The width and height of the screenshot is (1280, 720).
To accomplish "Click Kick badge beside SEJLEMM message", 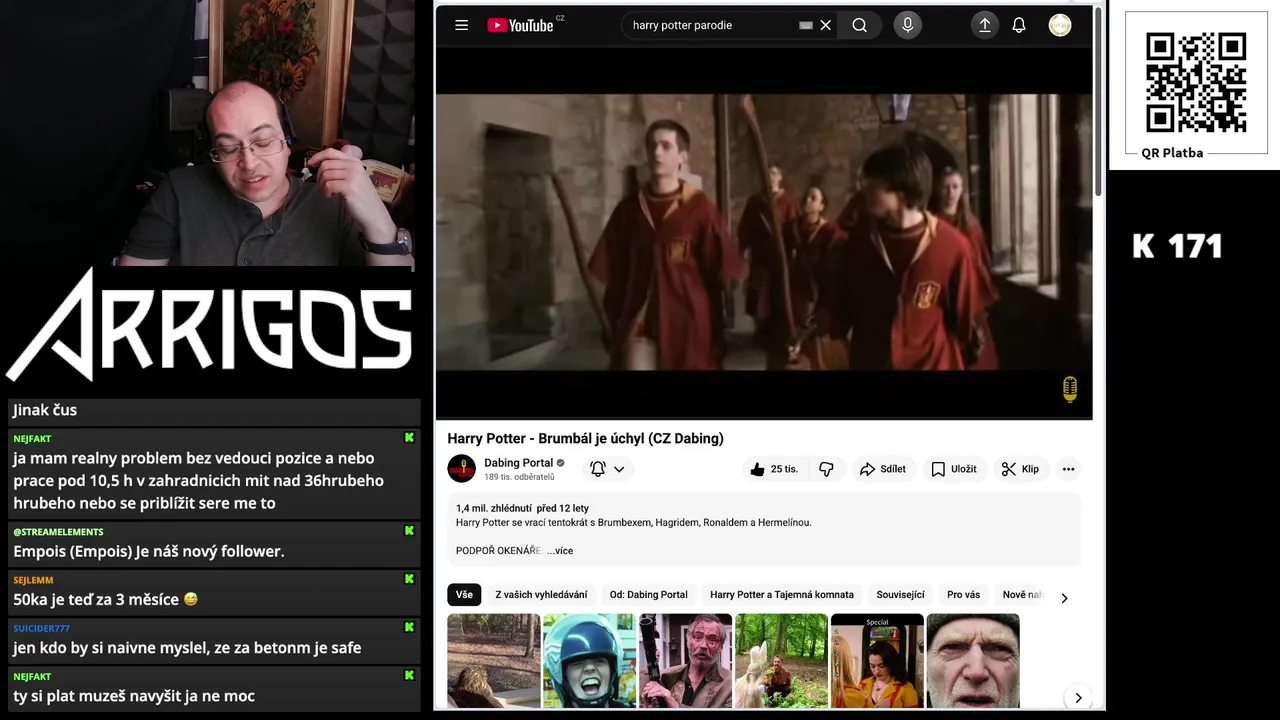I will tap(409, 579).
